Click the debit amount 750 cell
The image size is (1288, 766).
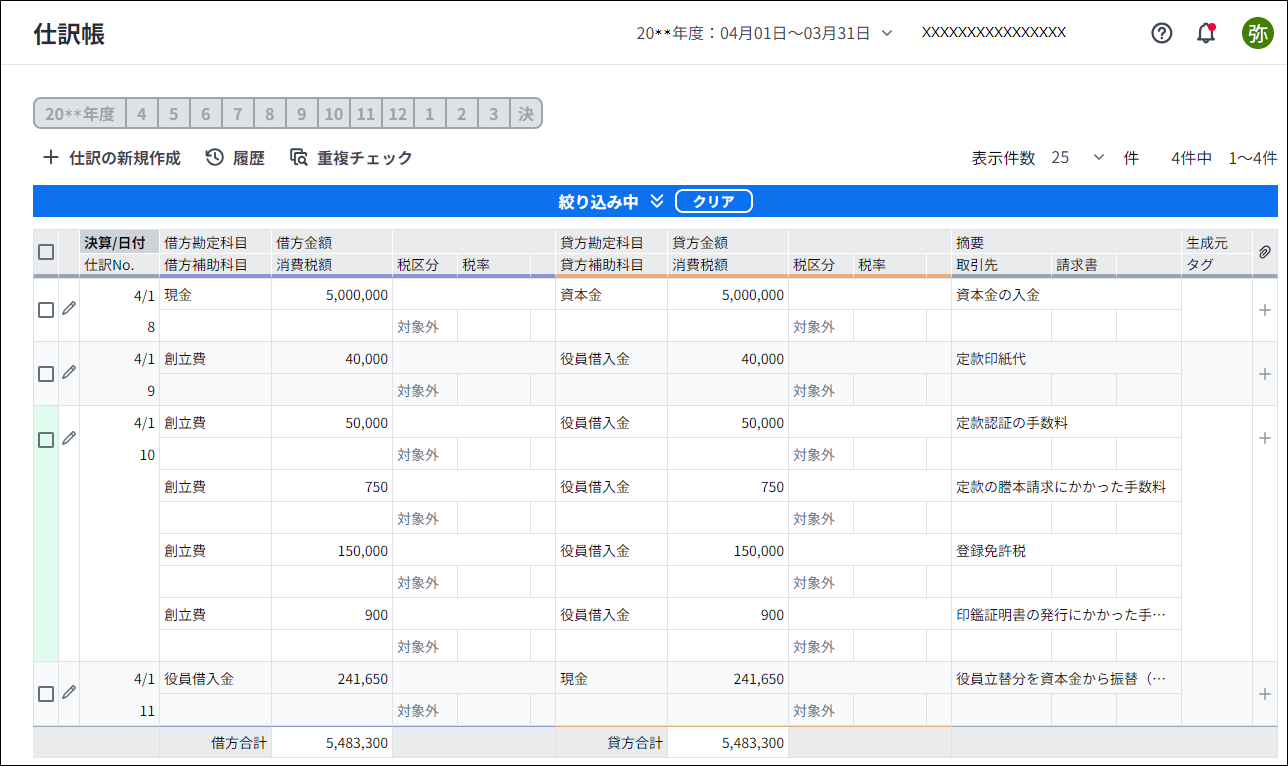point(332,487)
